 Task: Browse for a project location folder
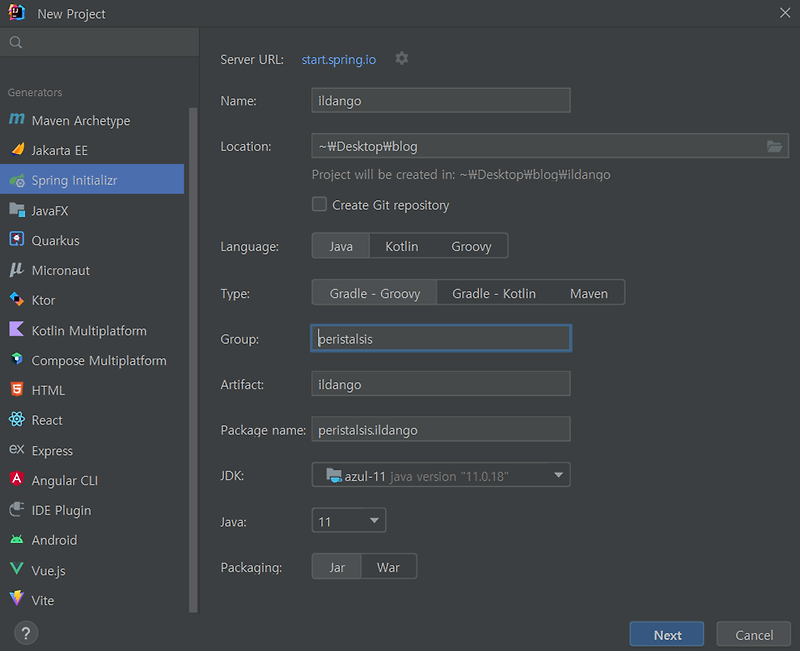click(774, 145)
